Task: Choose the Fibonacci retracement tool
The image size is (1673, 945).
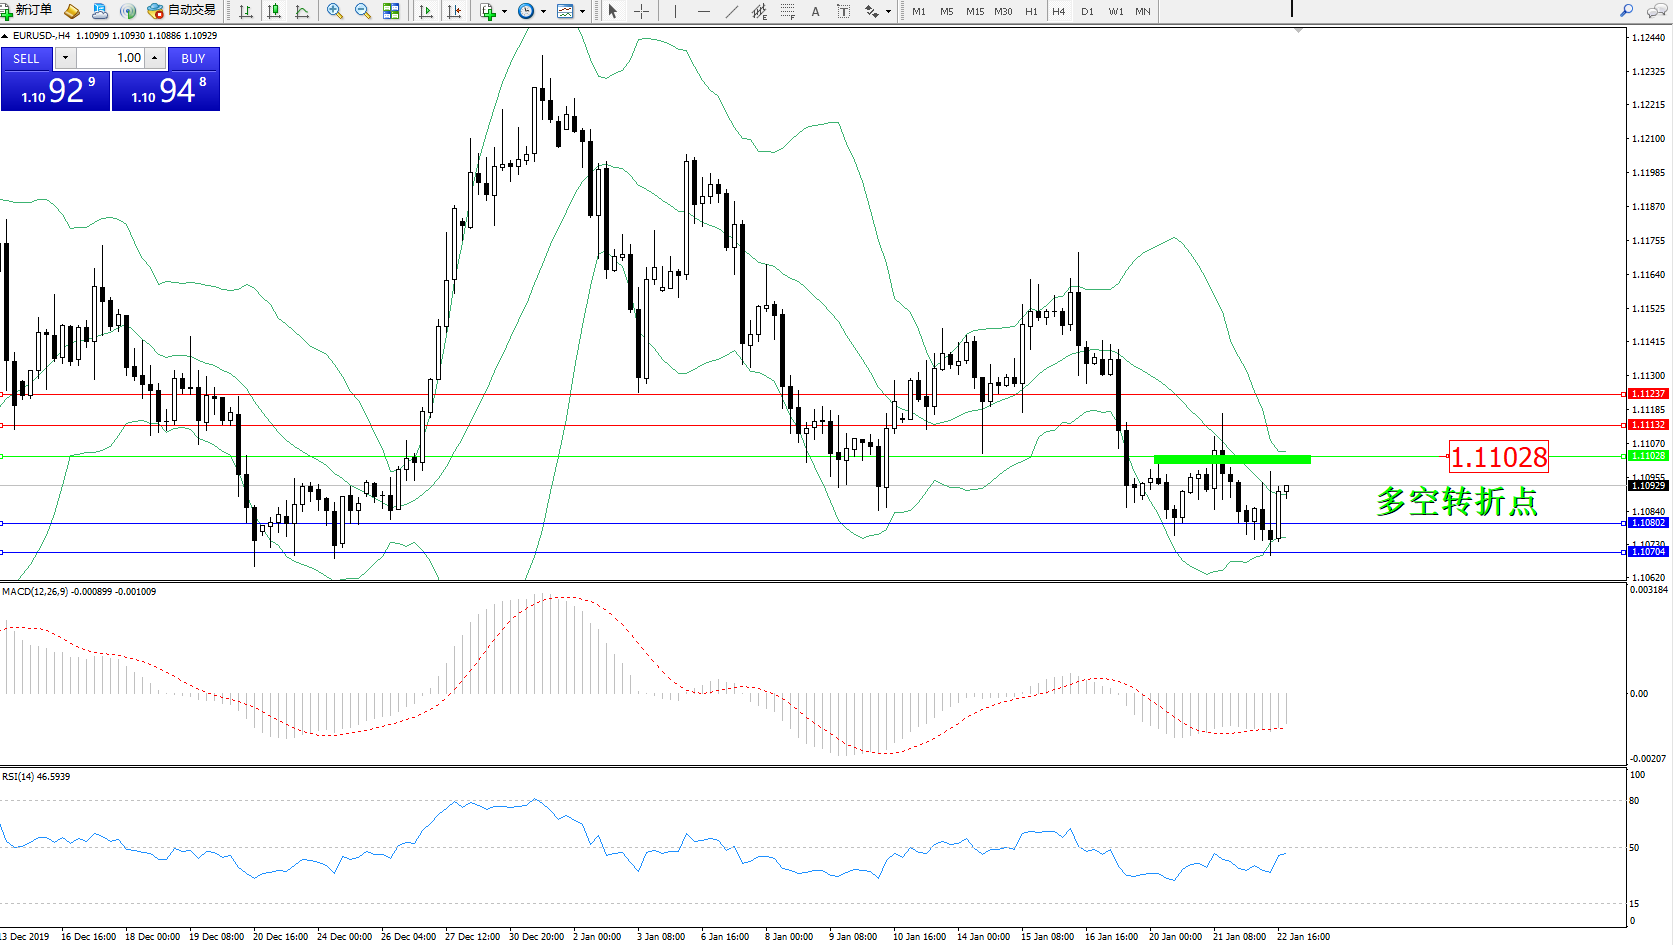Action: (788, 11)
